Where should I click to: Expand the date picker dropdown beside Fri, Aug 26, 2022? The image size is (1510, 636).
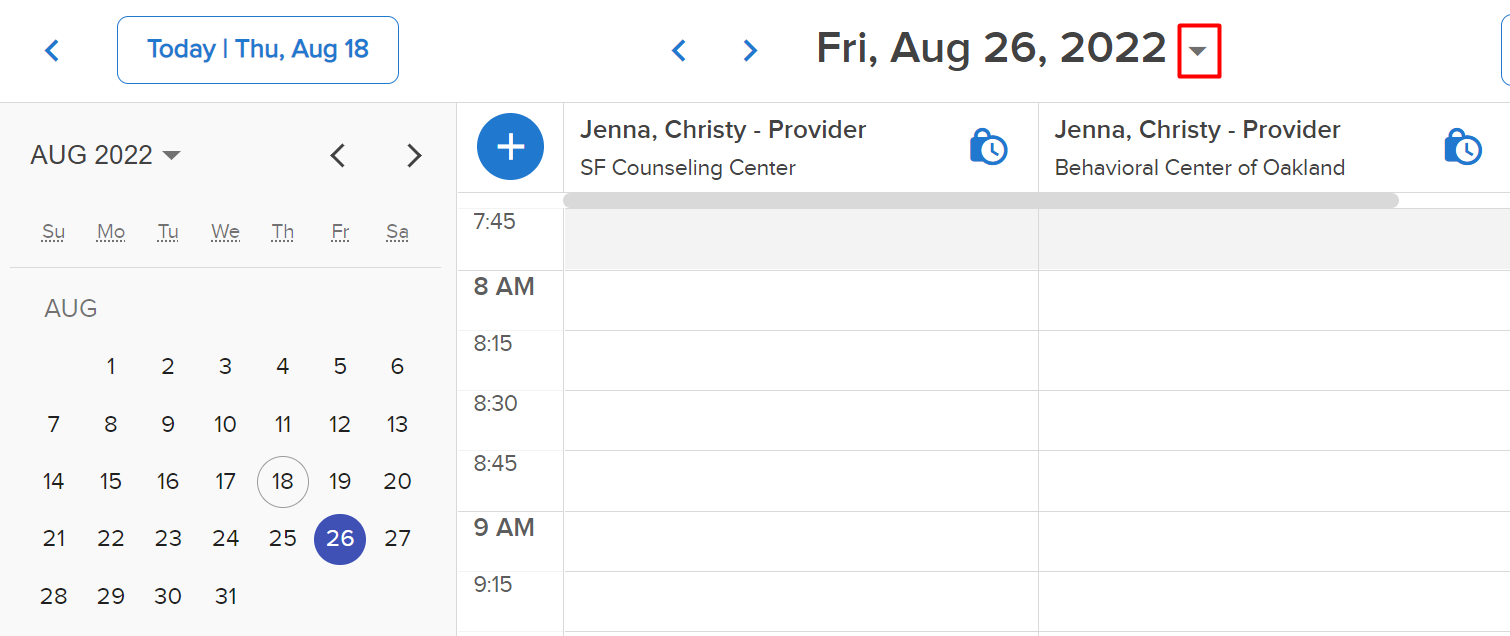click(1198, 50)
